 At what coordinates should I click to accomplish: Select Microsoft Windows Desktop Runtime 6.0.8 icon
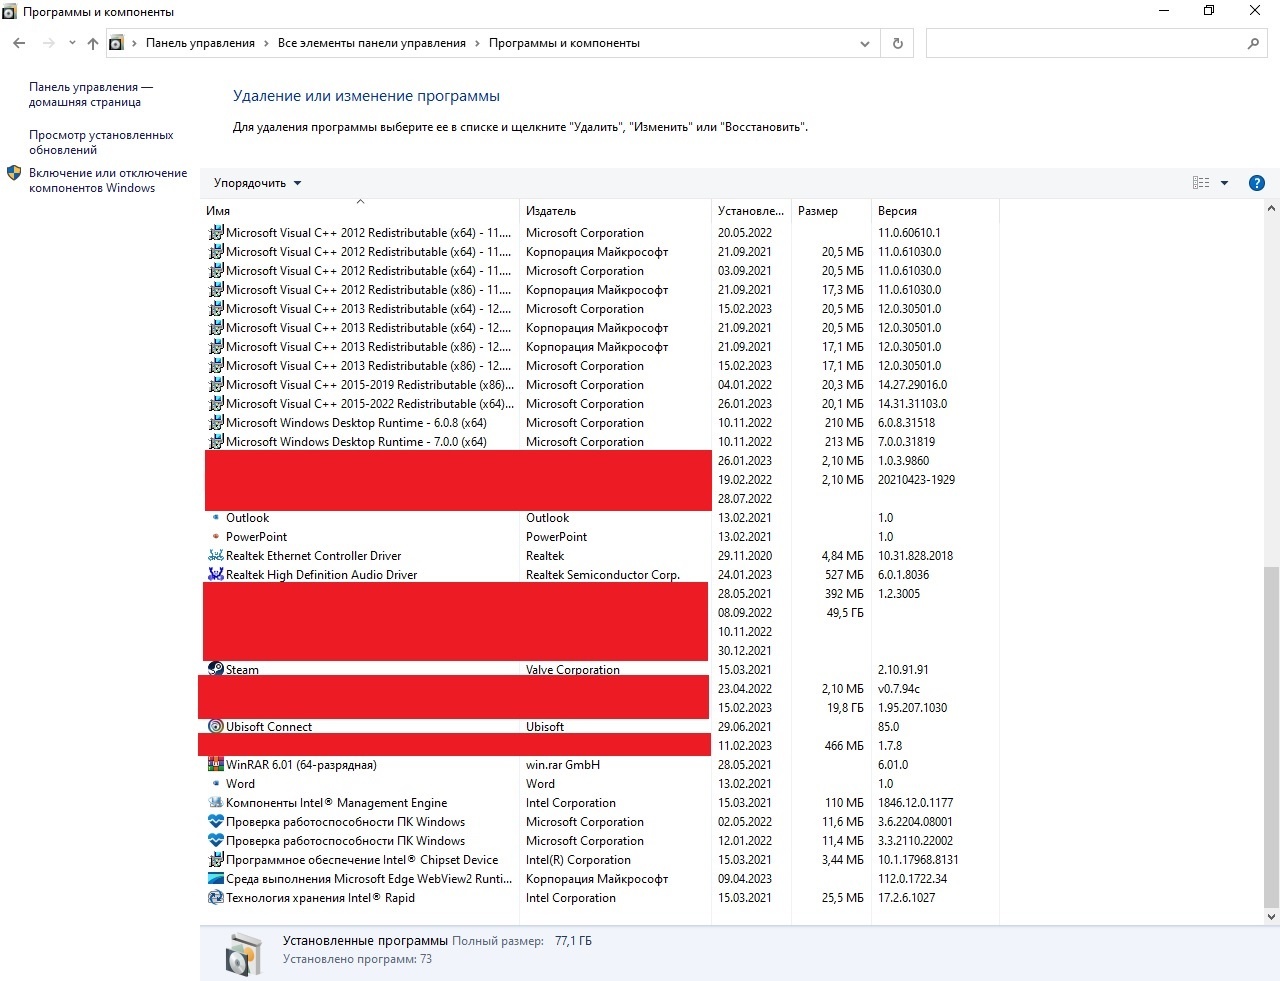(216, 423)
